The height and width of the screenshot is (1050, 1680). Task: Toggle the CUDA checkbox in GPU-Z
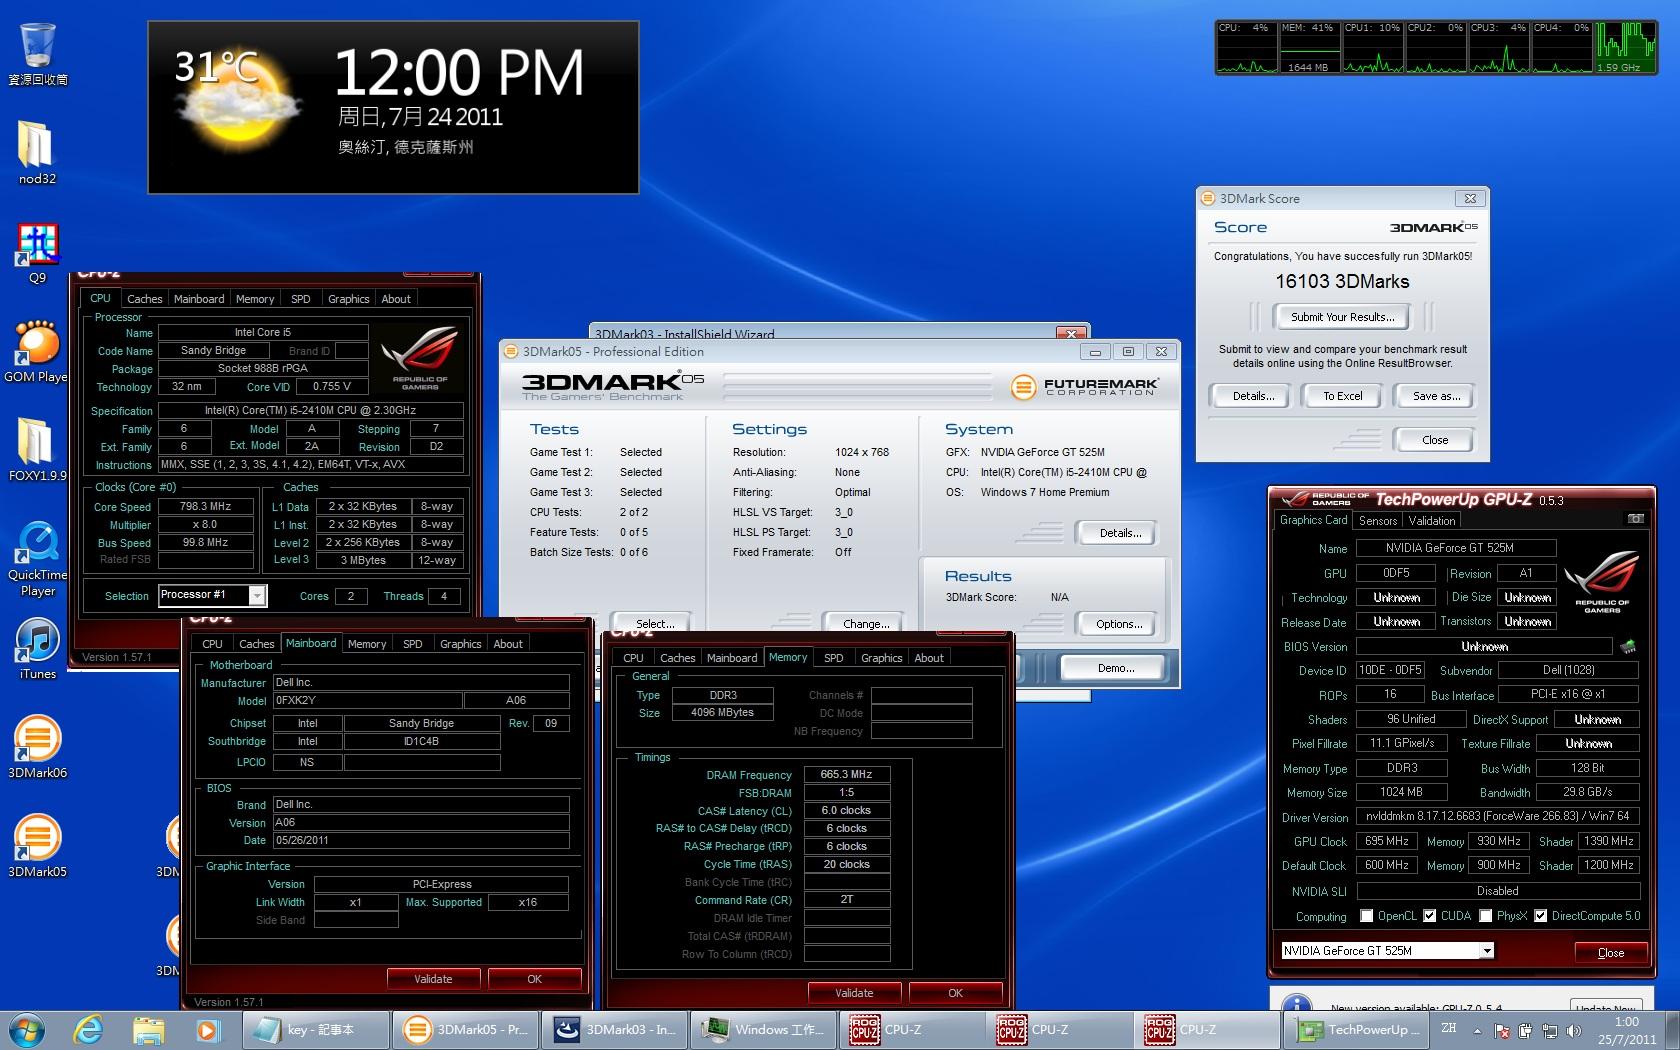[x=1430, y=916]
